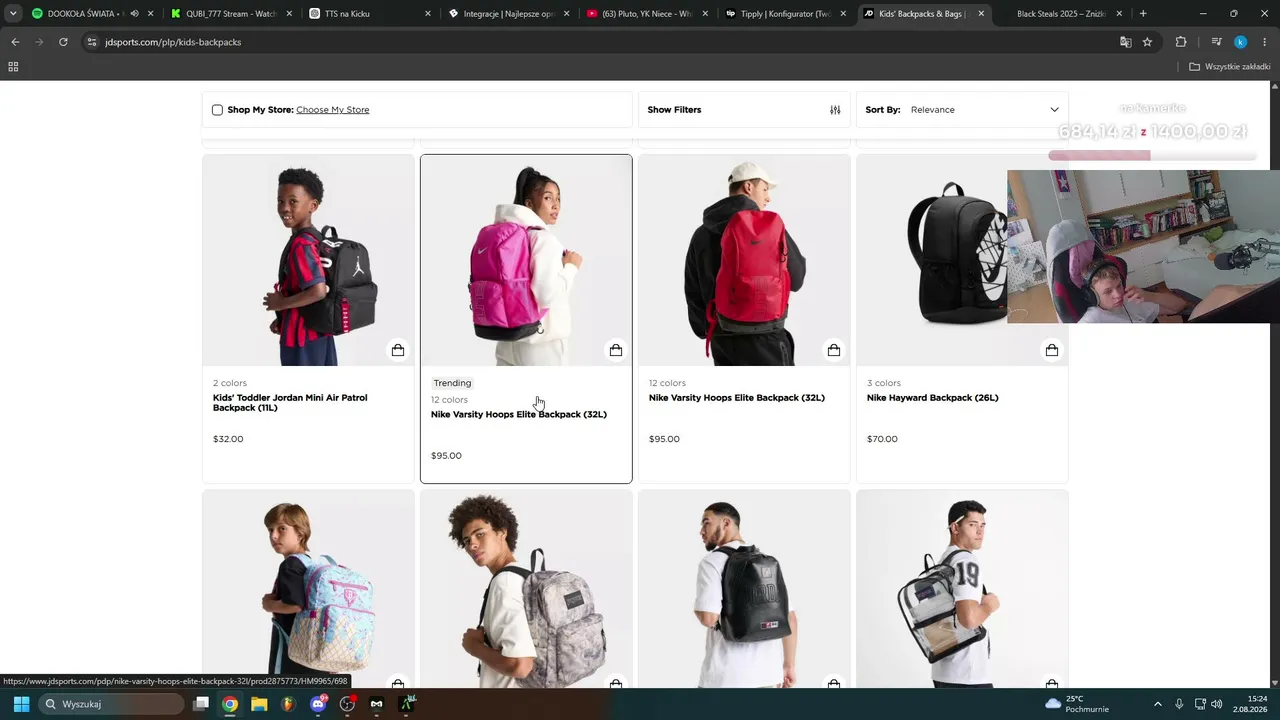Open the Trending Nike Varsity Hoops Elite title

click(x=519, y=414)
